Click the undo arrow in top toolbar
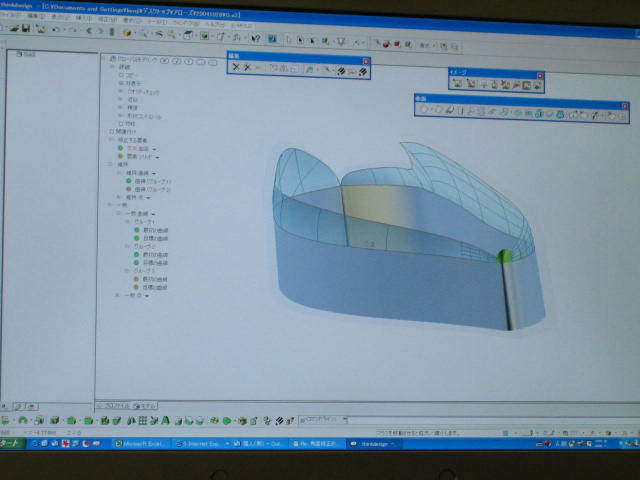Viewport: 640px width, 480px height. coord(56,29)
